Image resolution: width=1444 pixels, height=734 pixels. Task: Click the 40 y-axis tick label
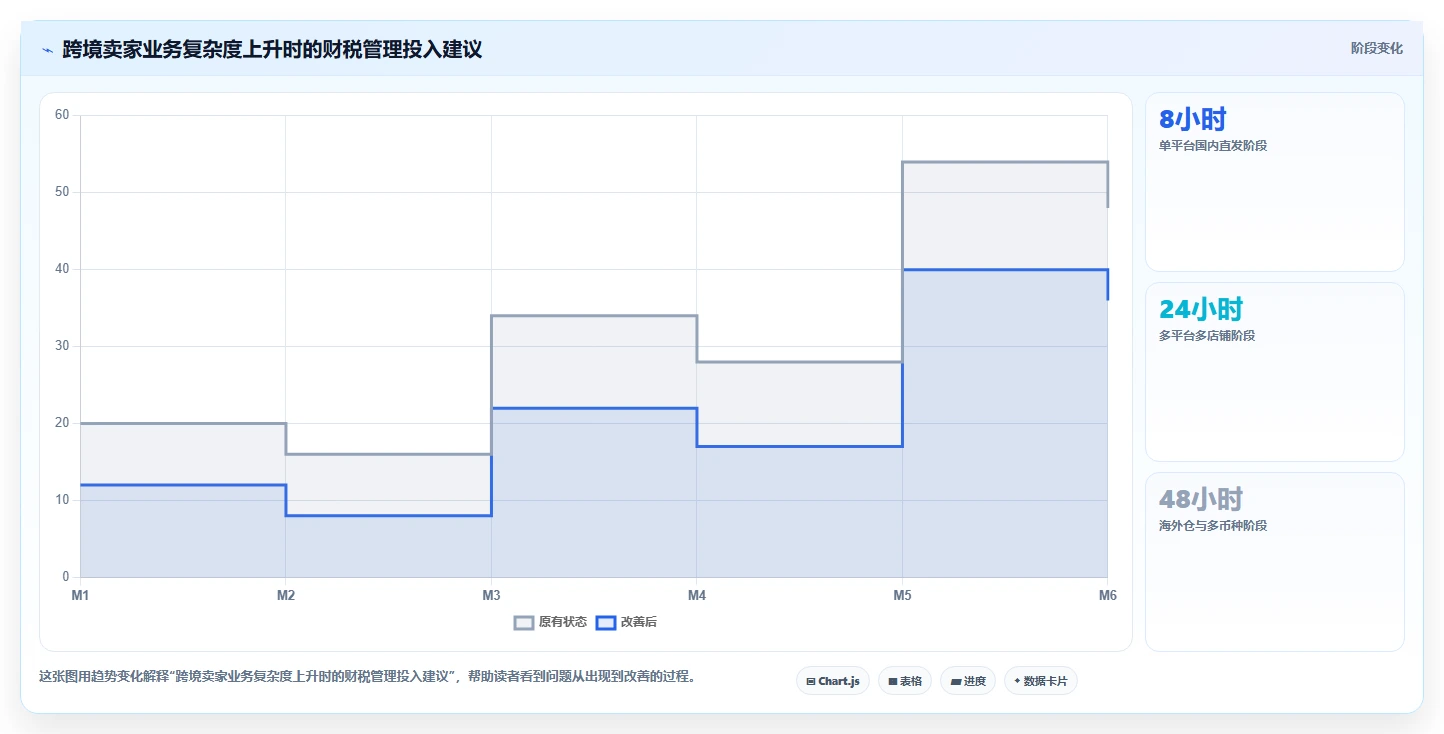[62, 269]
